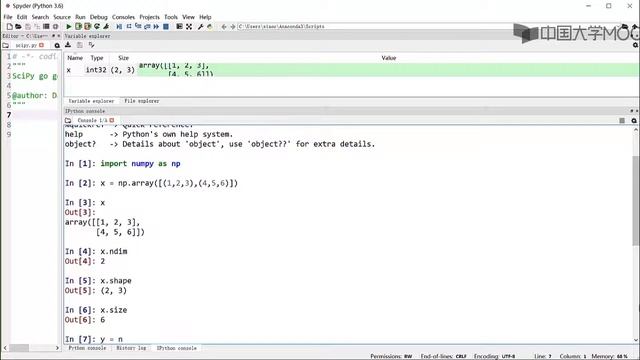Open Preferences with the wrench icon
This screenshot has height=360, width=640.
(x=200, y=27)
